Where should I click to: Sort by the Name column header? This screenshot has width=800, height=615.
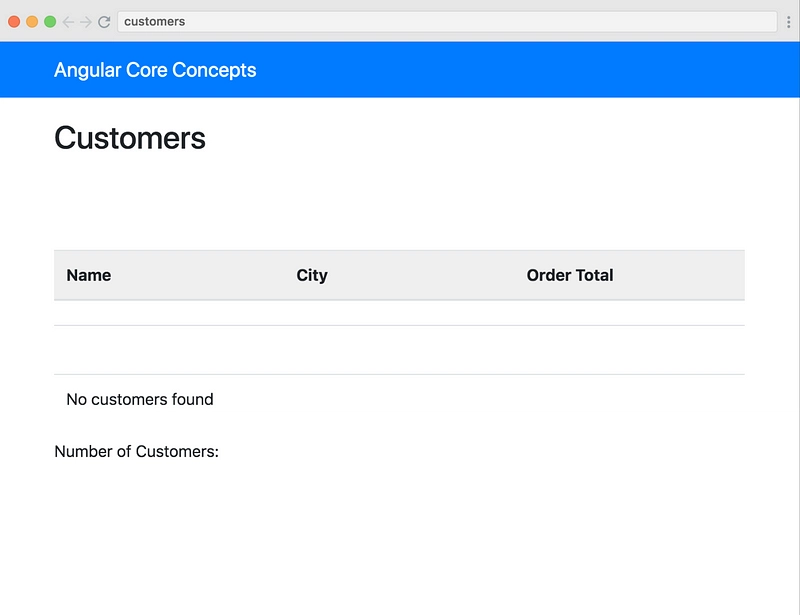89,275
